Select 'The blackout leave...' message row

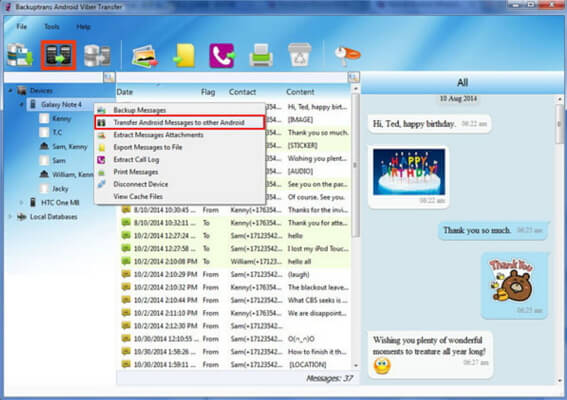tap(234, 287)
